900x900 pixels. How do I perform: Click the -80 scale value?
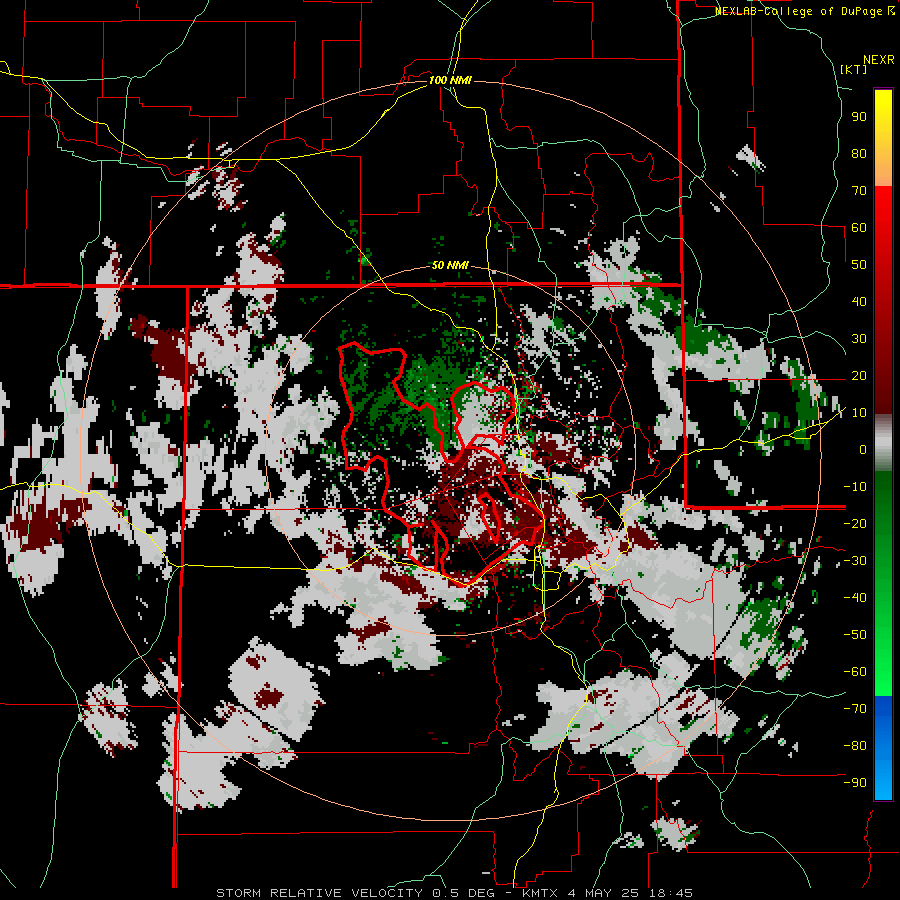tap(855, 746)
